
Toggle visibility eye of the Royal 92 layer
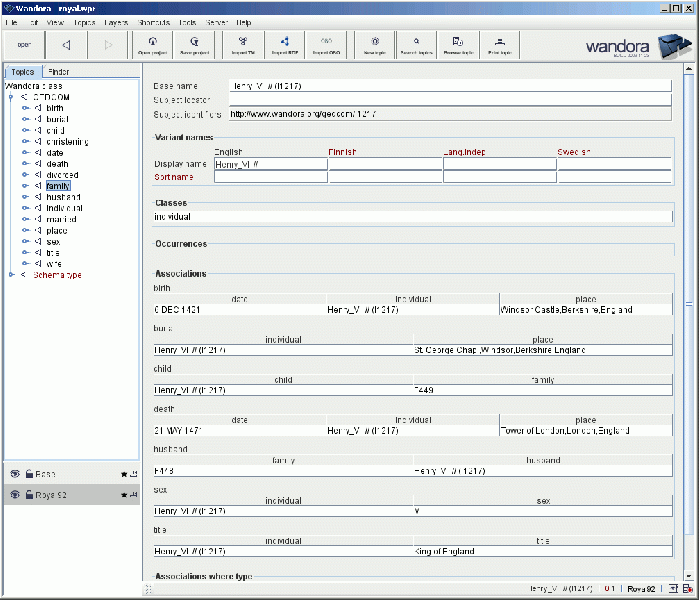click(15, 495)
